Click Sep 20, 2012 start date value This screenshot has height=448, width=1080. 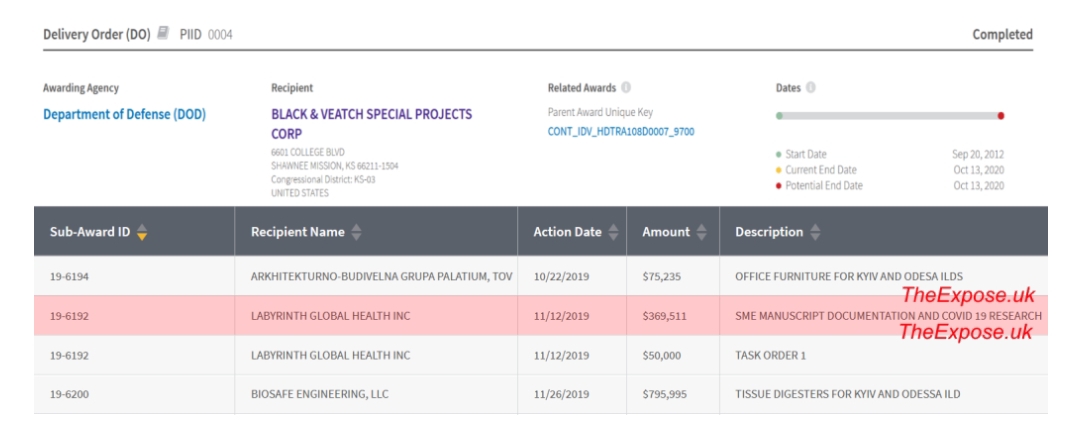point(978,154)
